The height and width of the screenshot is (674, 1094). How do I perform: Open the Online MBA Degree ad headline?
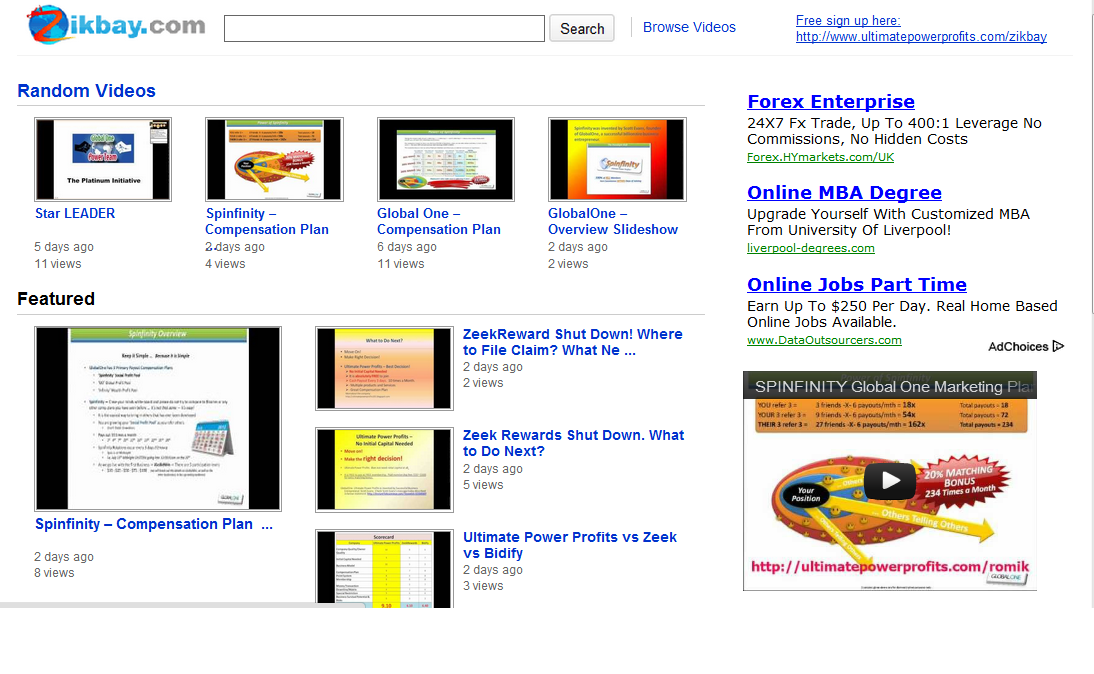tap(844, 193)
